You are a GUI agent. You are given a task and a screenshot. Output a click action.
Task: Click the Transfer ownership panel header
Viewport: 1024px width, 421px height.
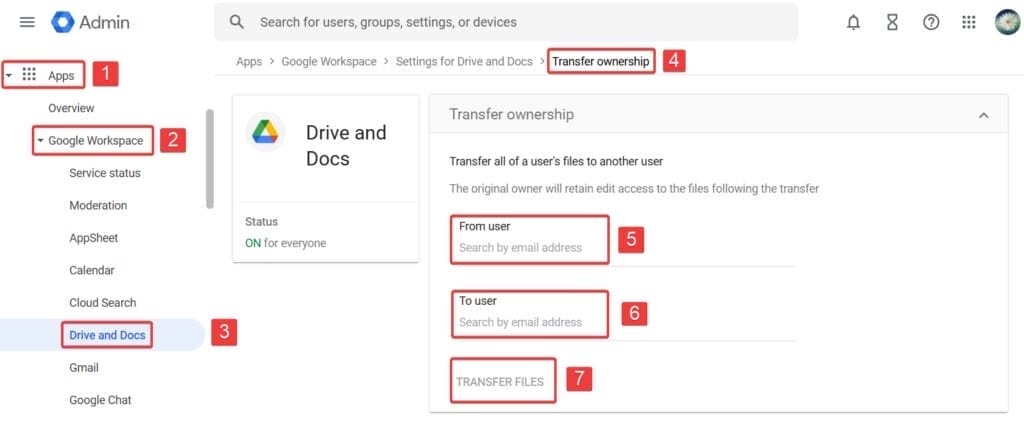coord(718,114)
